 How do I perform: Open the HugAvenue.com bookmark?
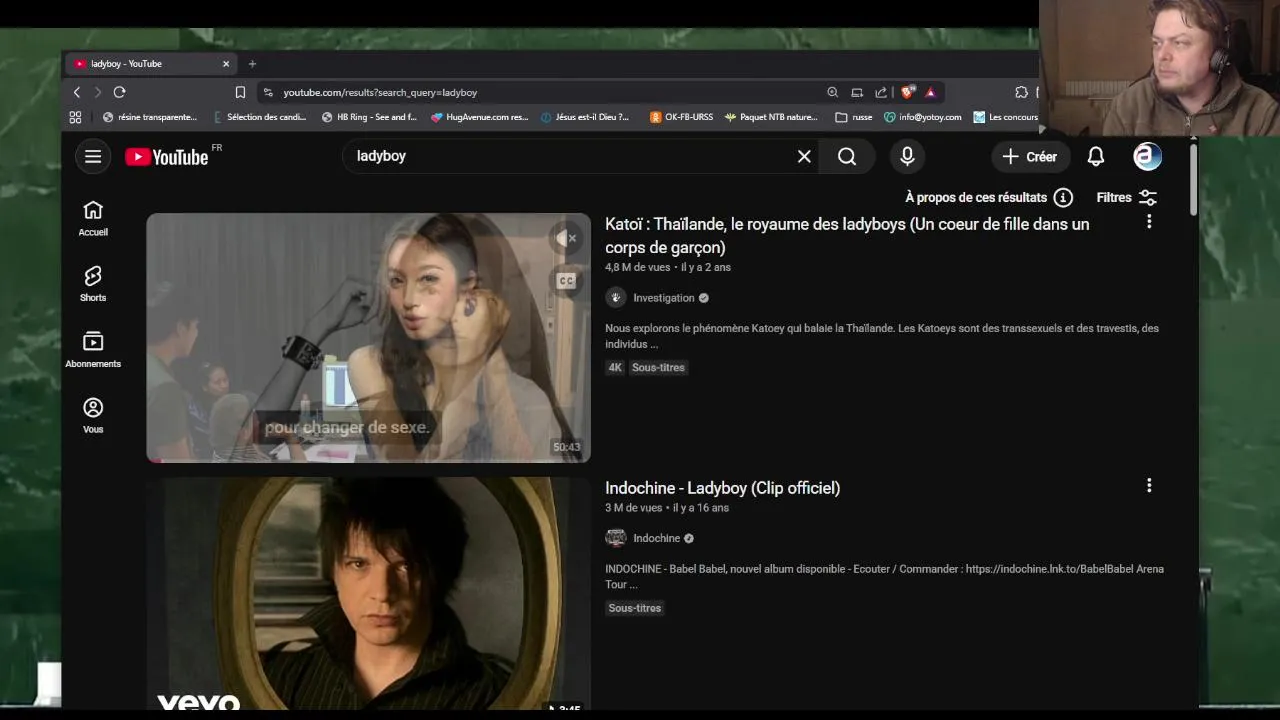(x=479, y=117)
